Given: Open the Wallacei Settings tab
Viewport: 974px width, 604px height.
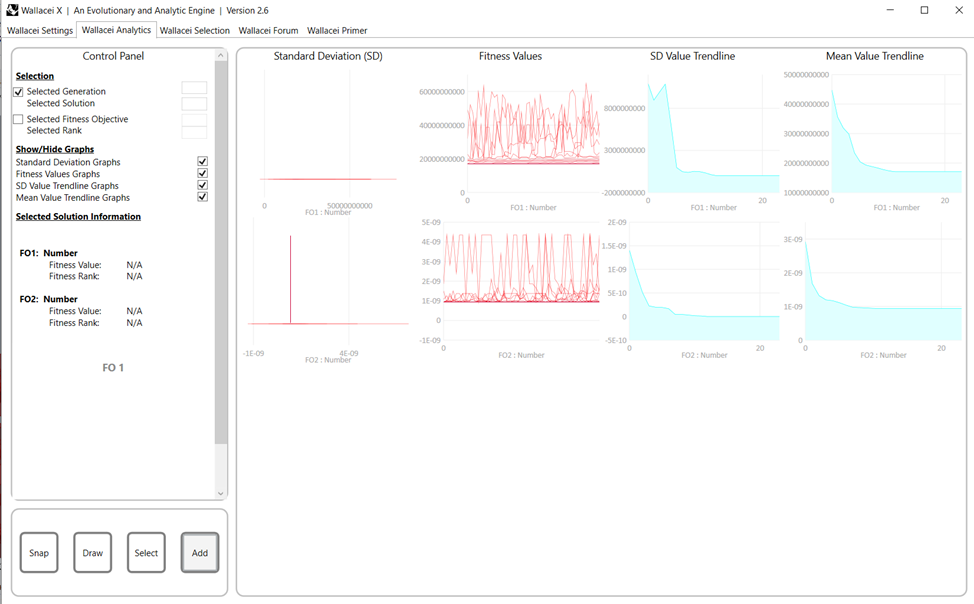Looking at the screenshot, I should [x=40, y=30].
